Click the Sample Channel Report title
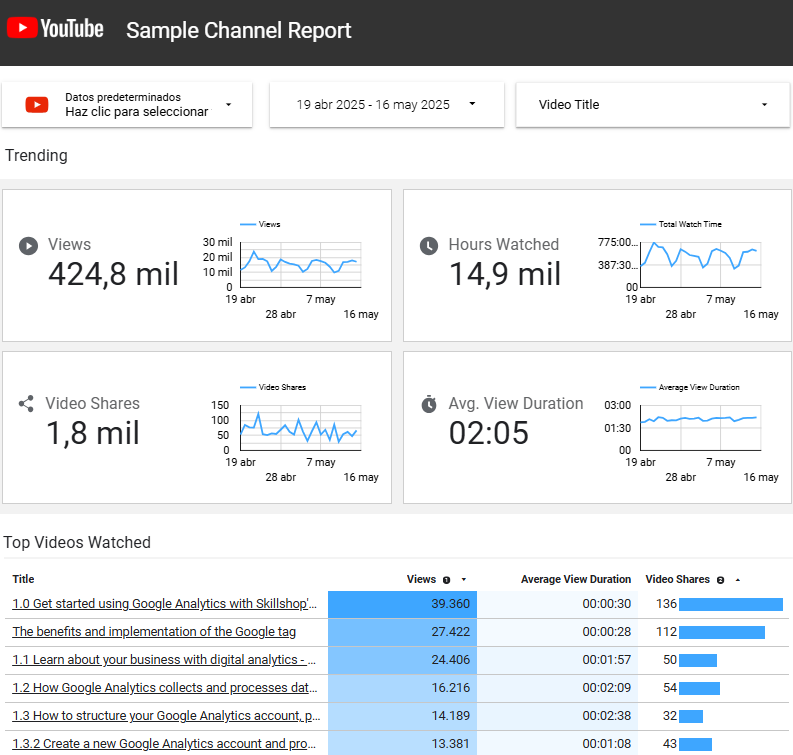Image resolution: width=793 pixels, height=755 pixels. coord(238,30)
